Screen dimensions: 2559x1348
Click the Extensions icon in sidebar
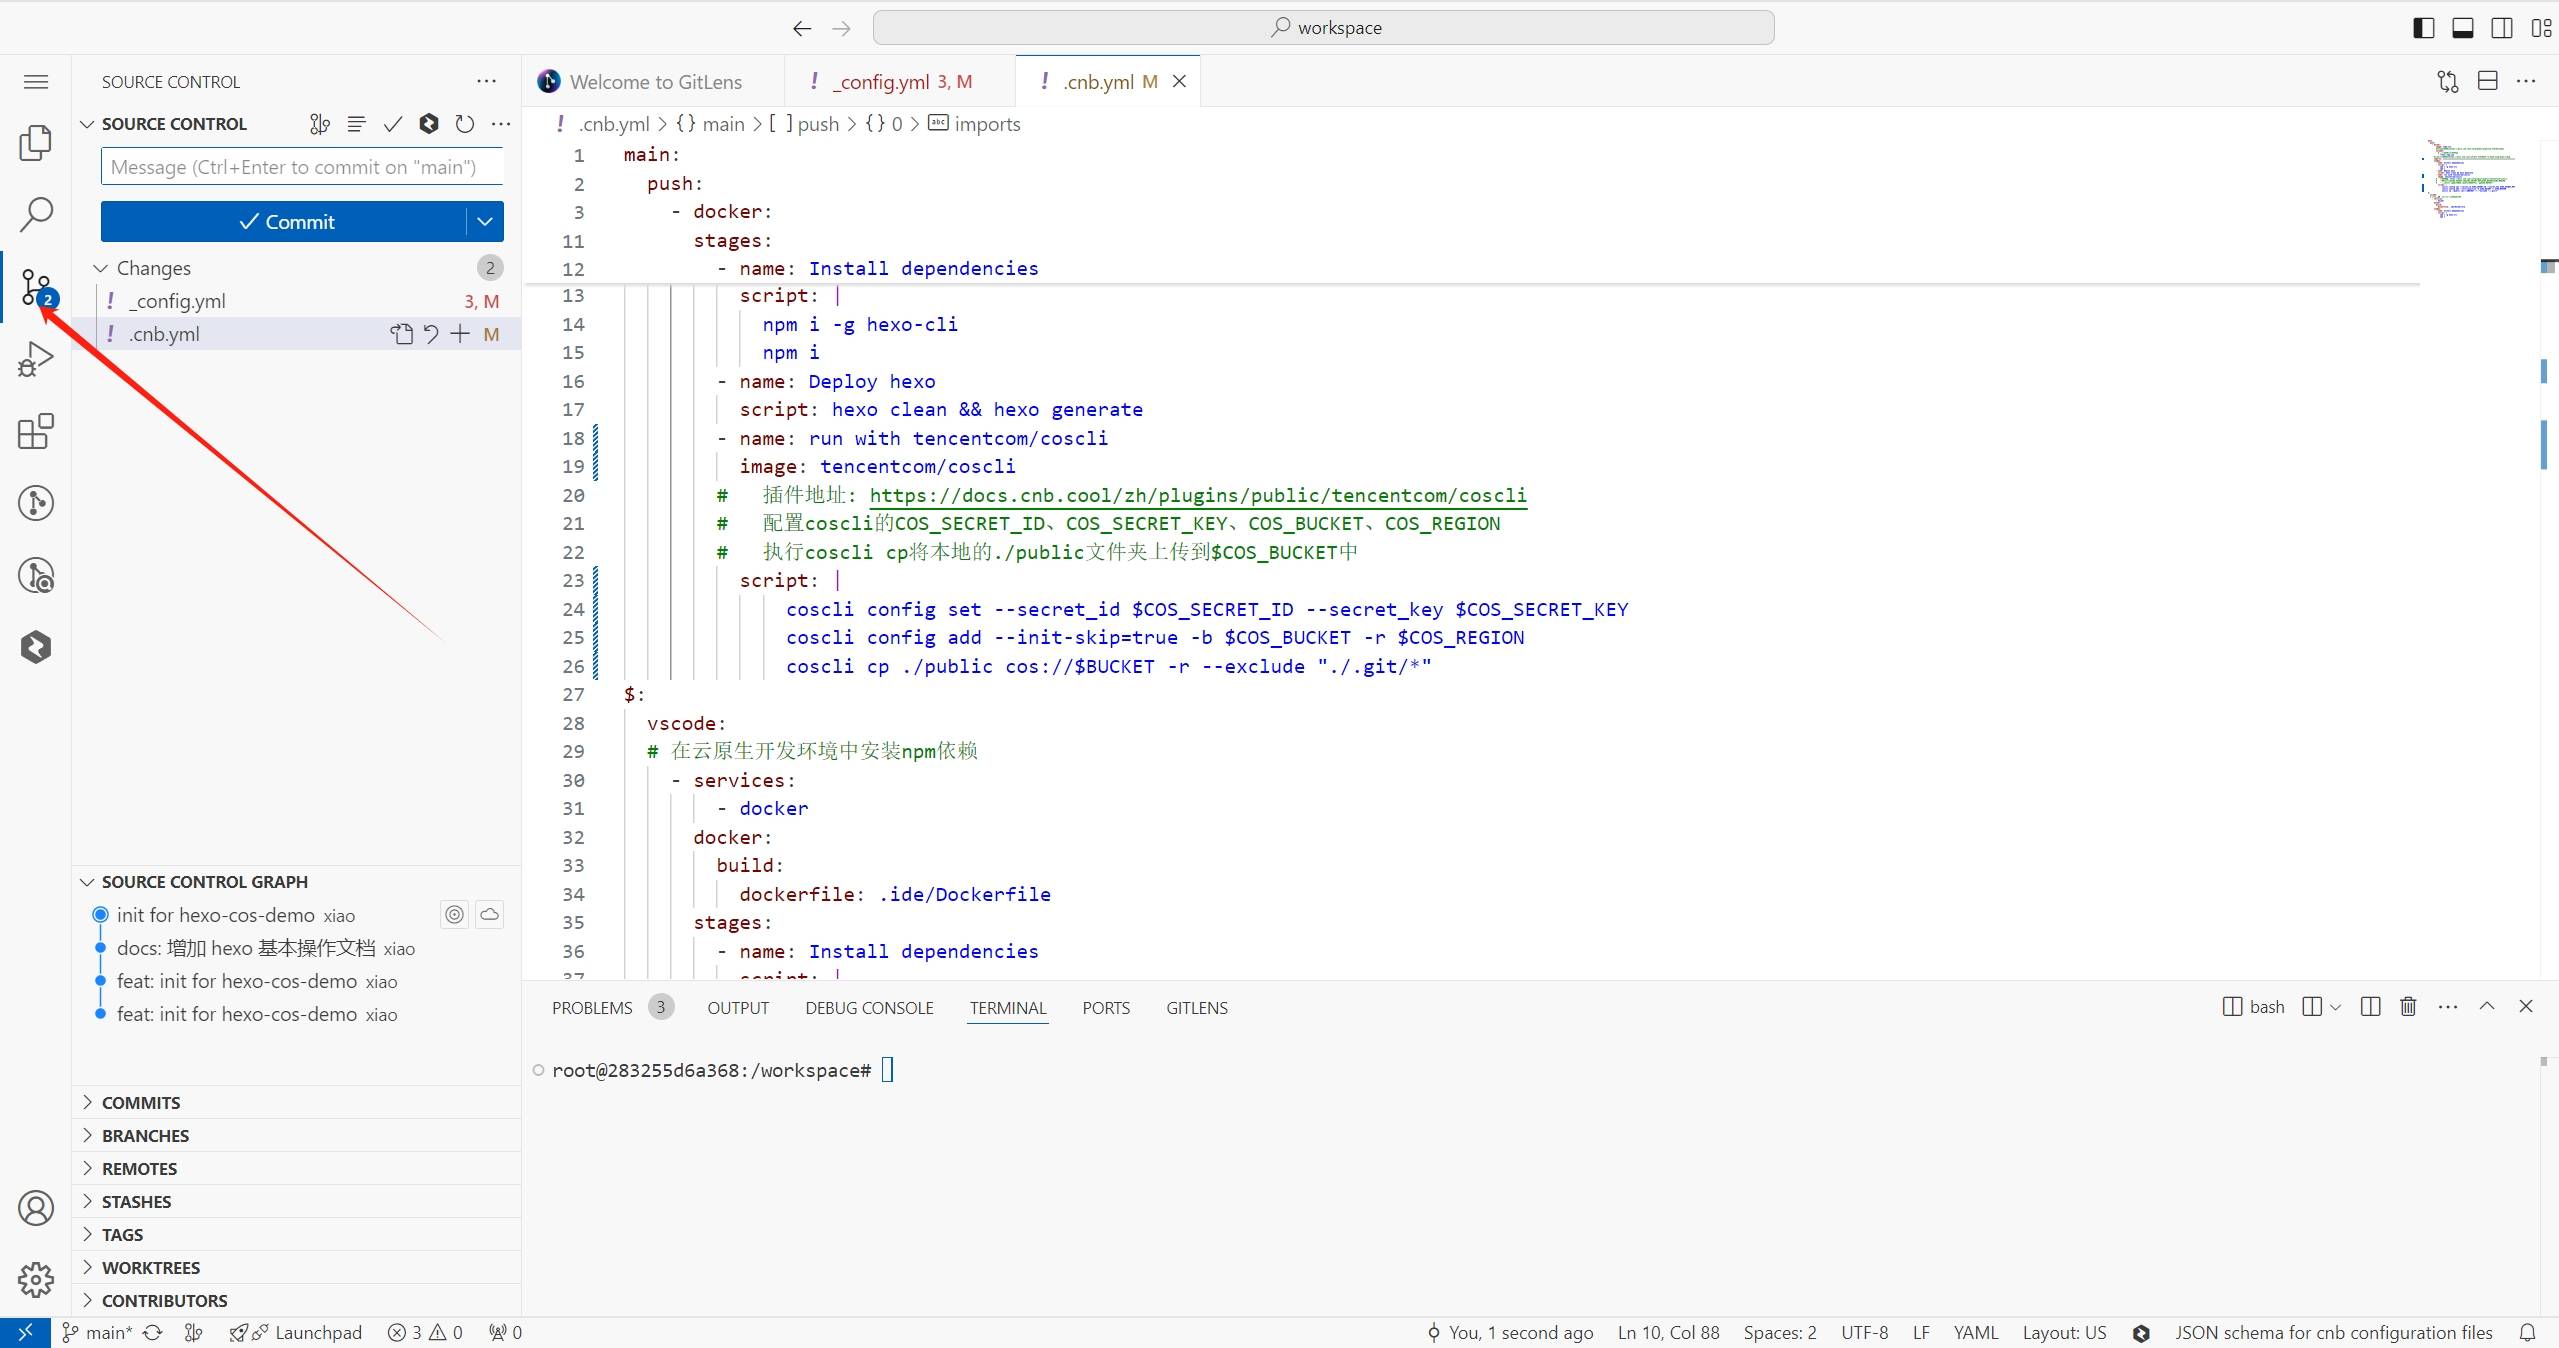click(37, 430)
